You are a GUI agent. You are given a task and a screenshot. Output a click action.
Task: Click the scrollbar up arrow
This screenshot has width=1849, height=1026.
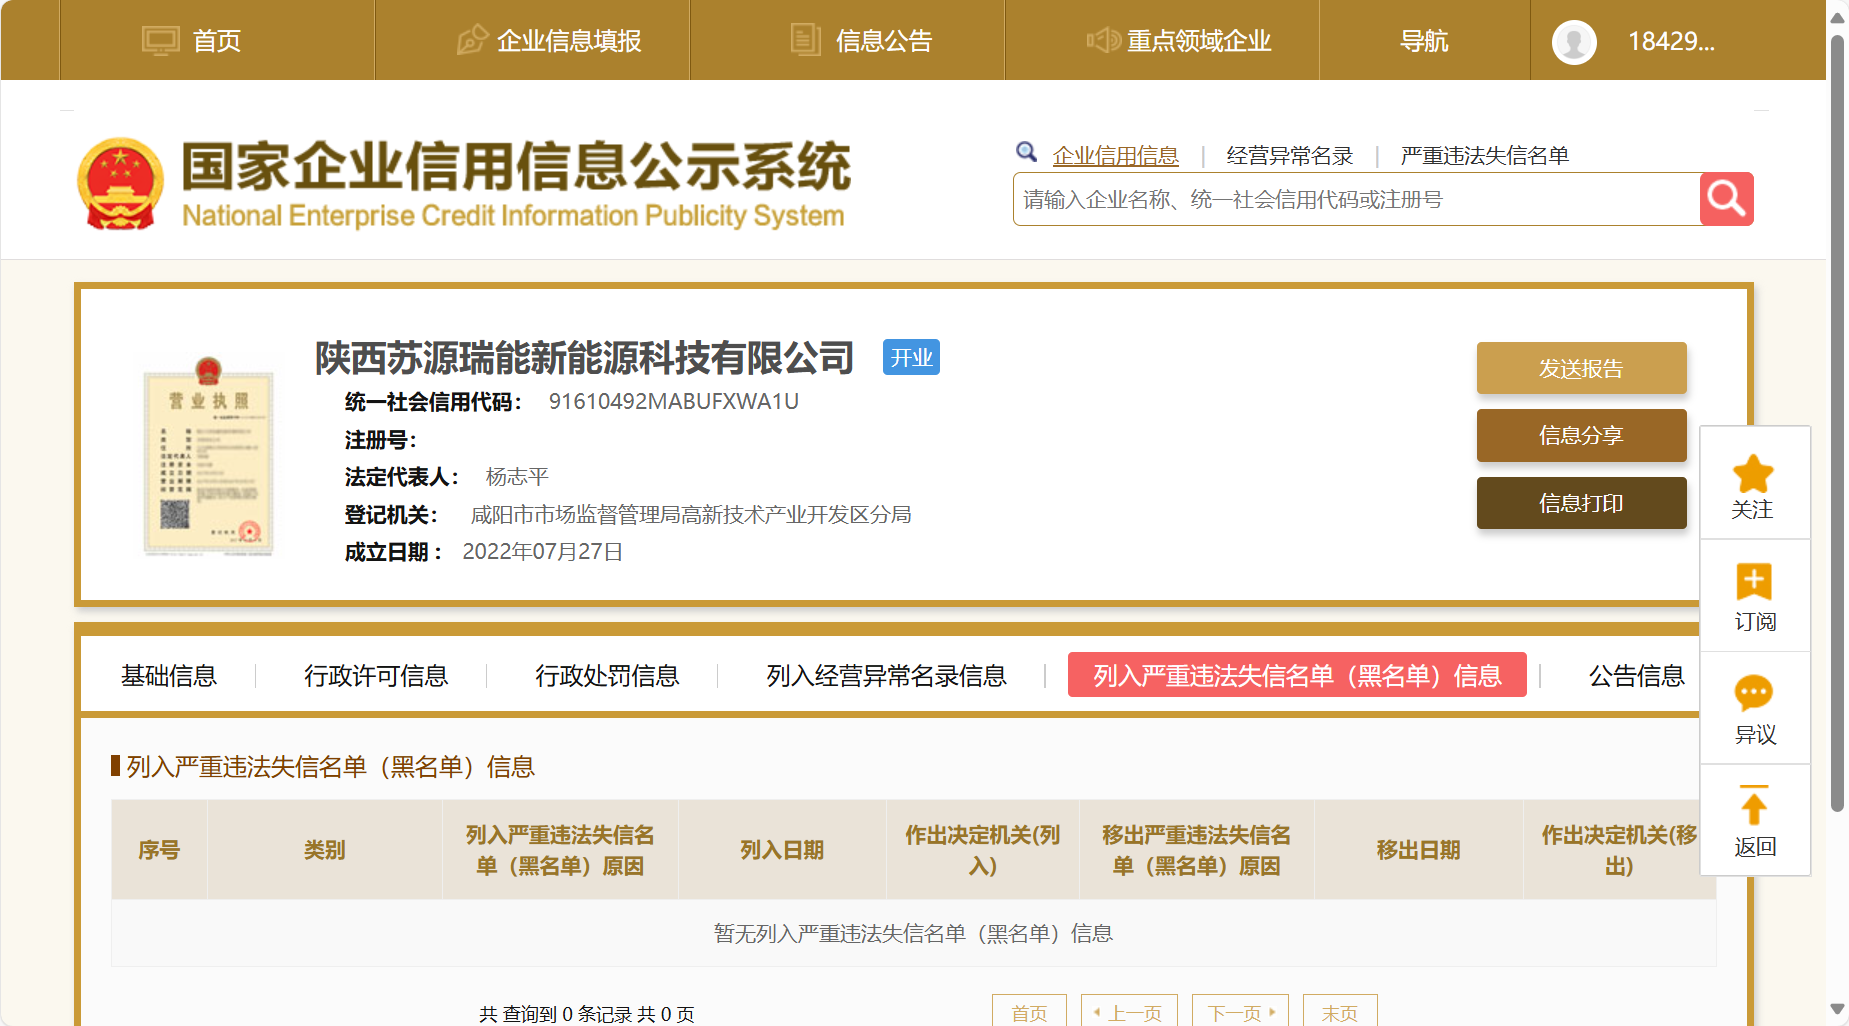point(1837,17)
